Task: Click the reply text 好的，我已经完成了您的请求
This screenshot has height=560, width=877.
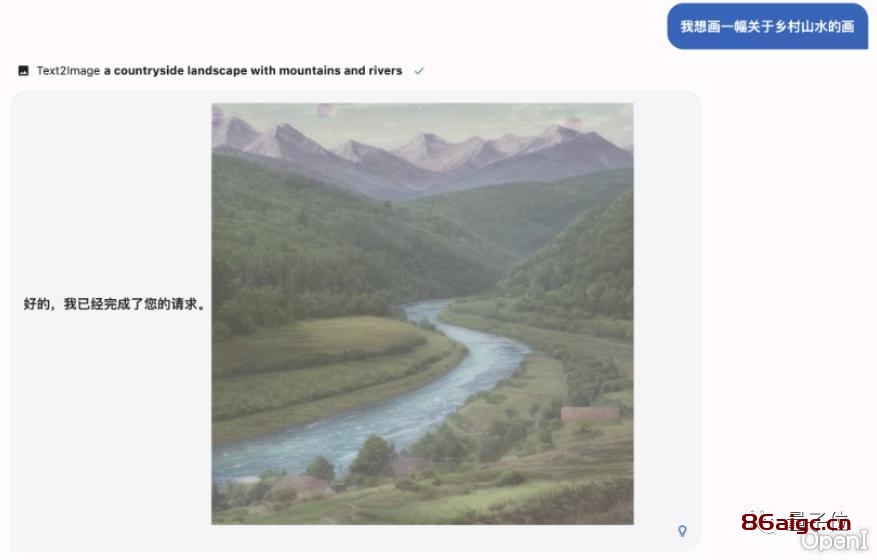Action: [115, 304]
